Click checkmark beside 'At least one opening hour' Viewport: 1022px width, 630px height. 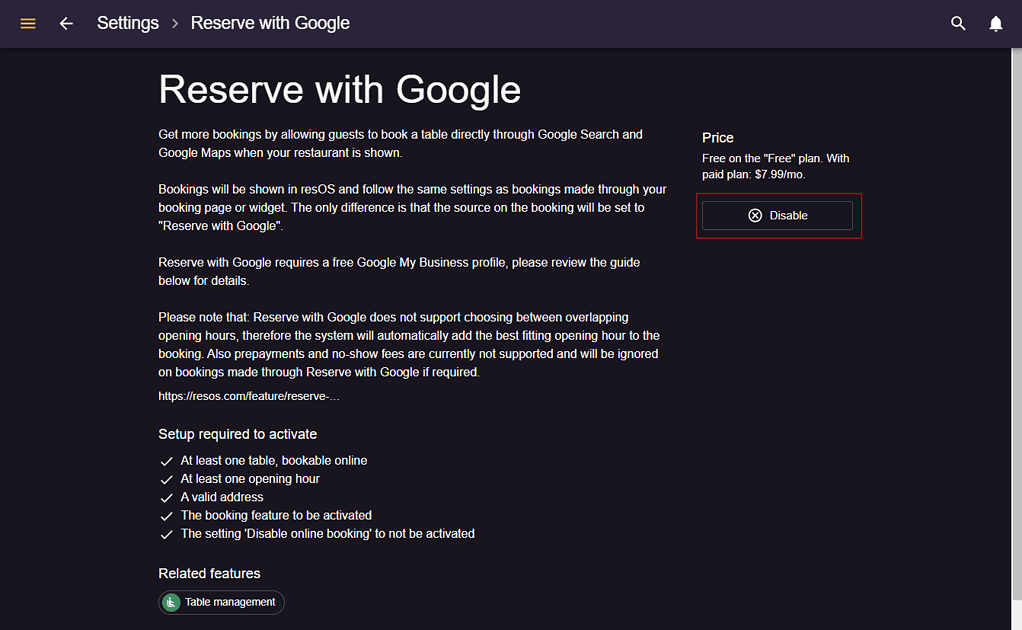tap(166, 480)
